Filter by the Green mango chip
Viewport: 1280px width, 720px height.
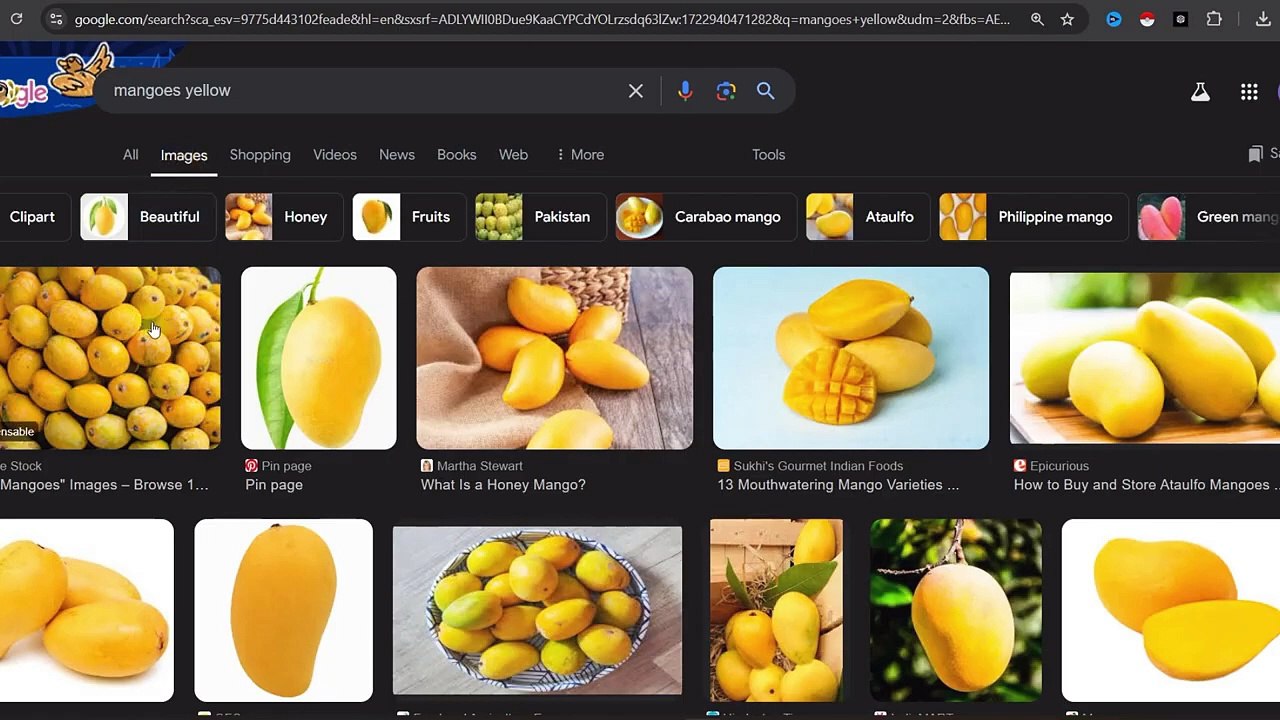pyautogui.click(x=1209, y=217)
